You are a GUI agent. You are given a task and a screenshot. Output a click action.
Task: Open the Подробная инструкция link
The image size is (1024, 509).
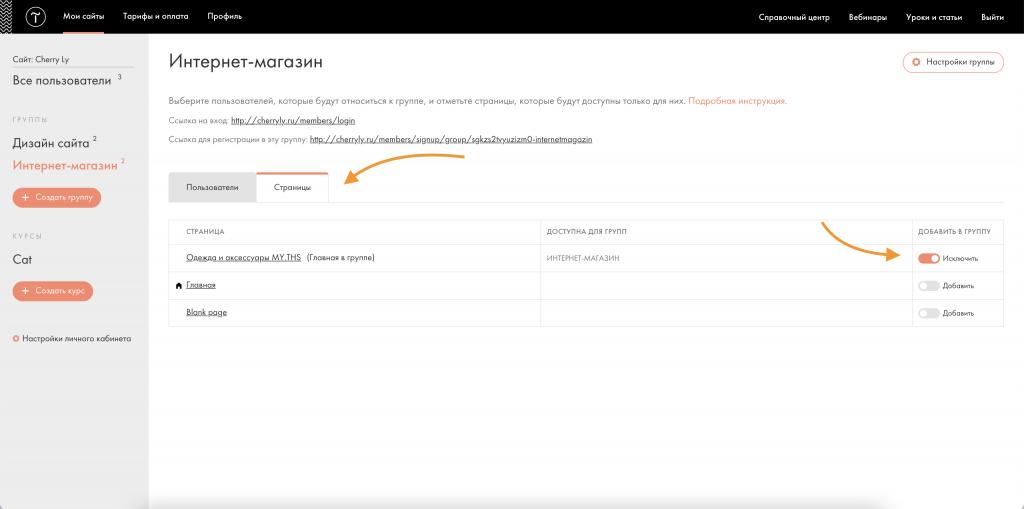point(737,101)
